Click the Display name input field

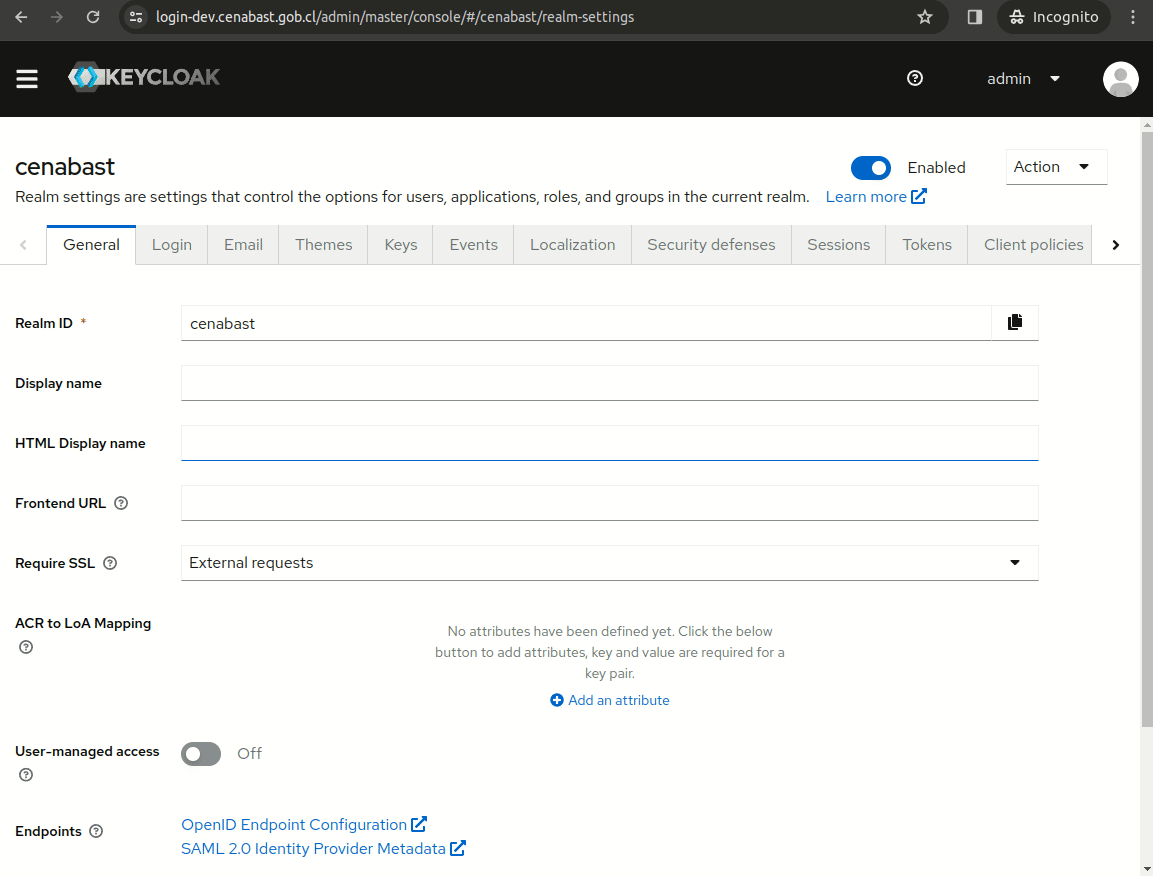[x=609, y=383]
